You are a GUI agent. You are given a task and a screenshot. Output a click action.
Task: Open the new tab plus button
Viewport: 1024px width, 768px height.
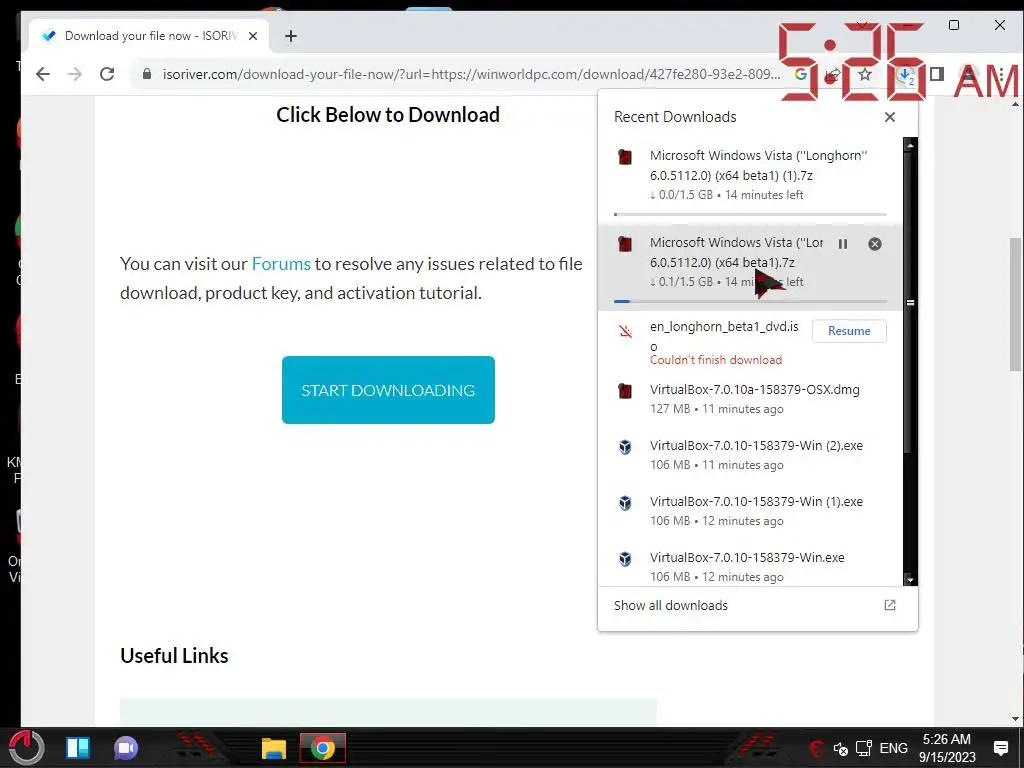click(x=291, y=36)
